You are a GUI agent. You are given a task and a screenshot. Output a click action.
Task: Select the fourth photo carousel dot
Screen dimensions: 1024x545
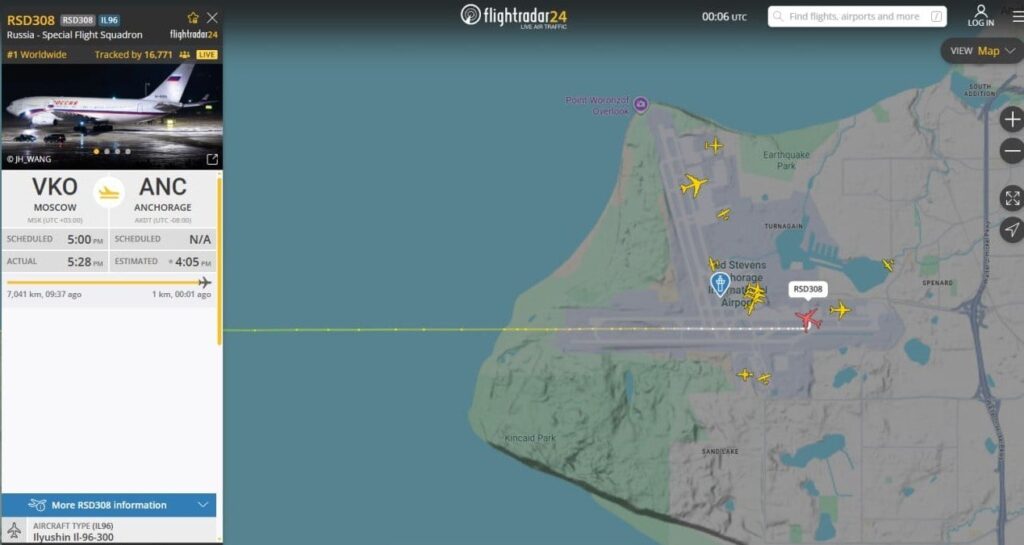pyautogui.click(x=128, y=151)
